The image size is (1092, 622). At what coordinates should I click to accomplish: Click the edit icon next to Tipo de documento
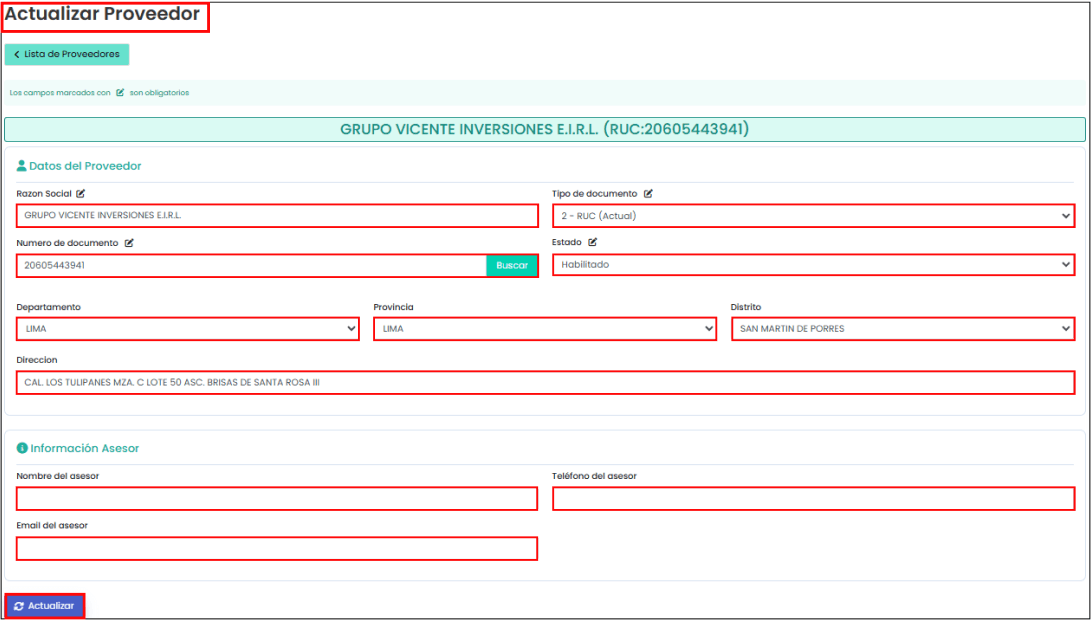pos(648,194)
